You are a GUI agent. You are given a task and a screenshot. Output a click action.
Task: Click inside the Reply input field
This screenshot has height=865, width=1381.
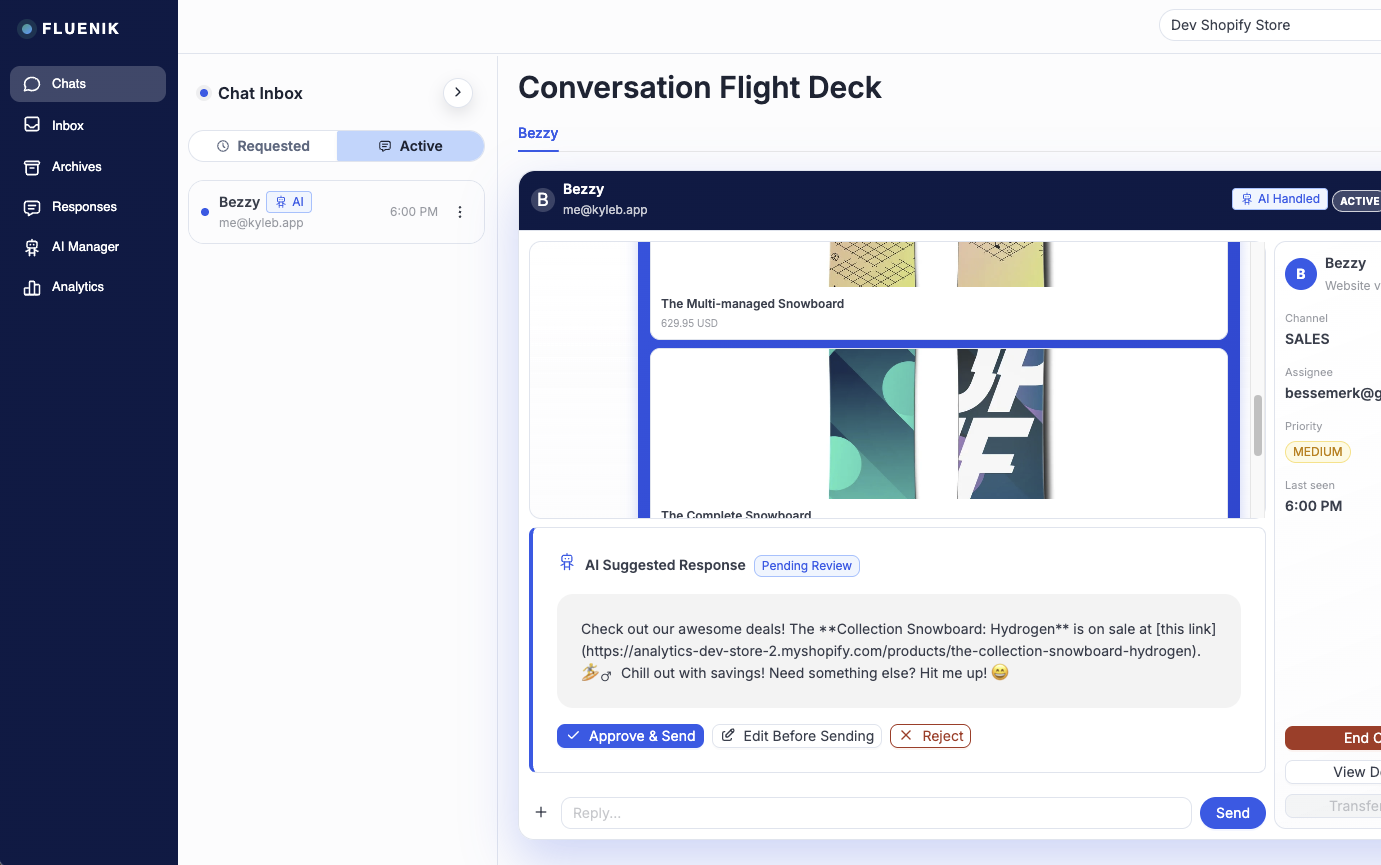point(875,812)
